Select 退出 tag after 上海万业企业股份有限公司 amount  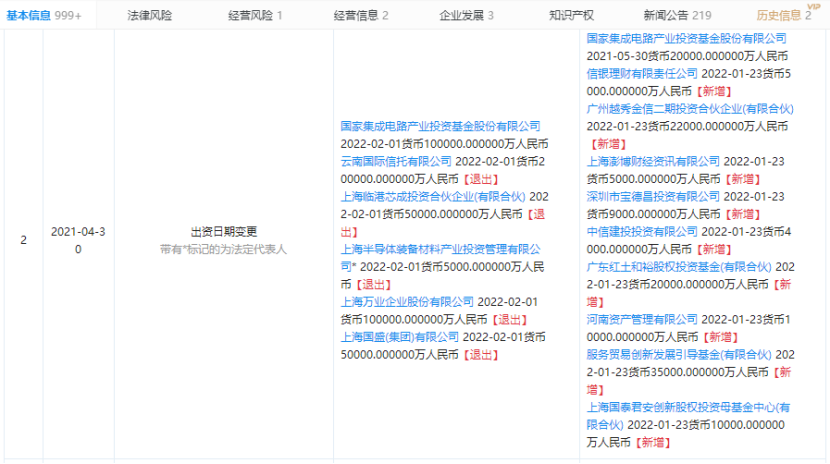(x=509, y=320)
